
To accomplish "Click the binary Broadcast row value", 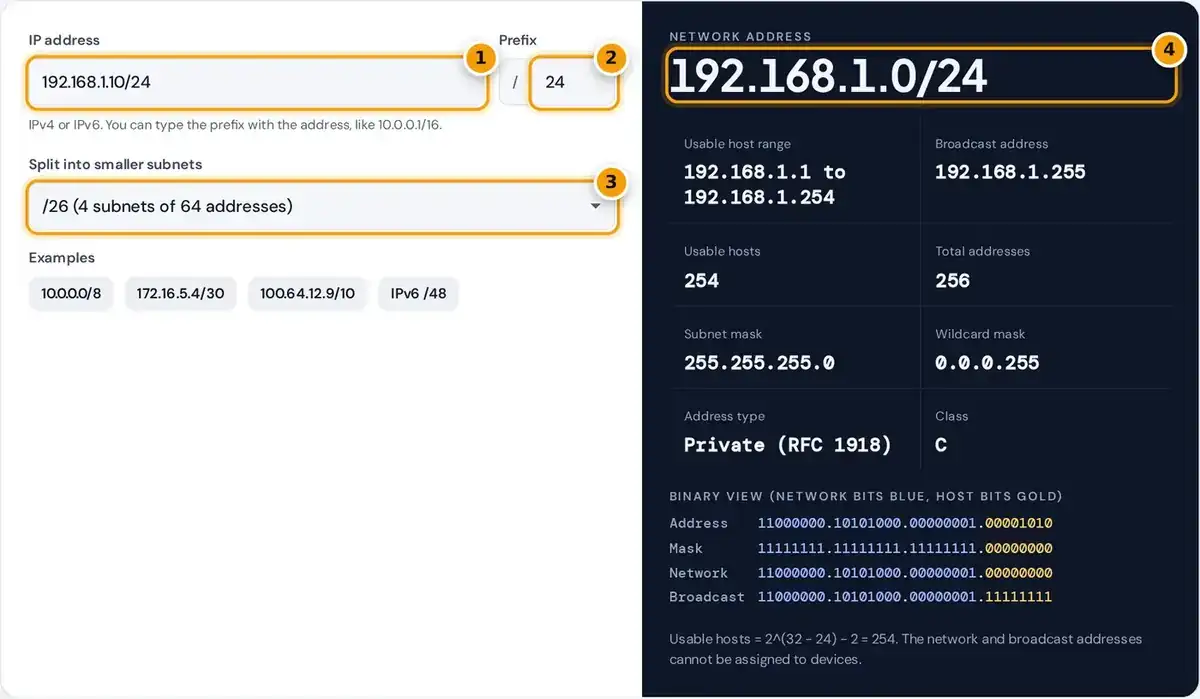I will point(905,597).
